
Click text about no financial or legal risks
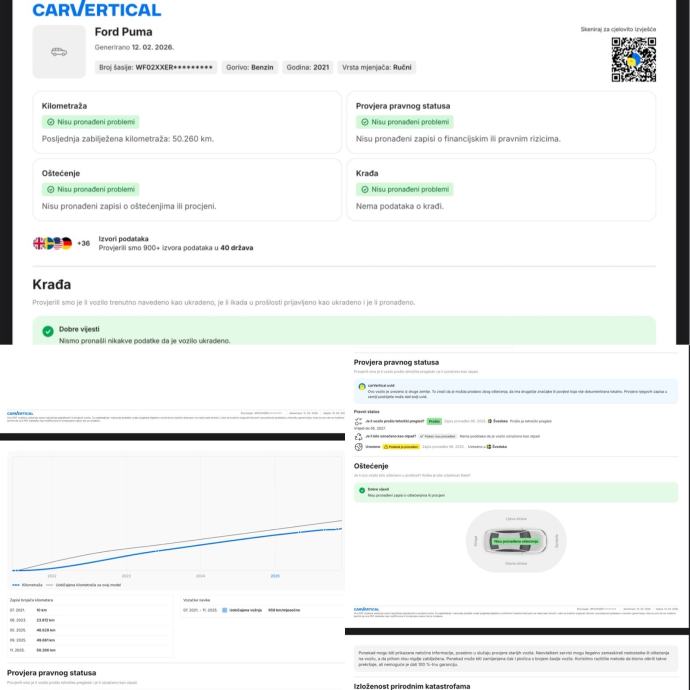click(x=458, y=139)
